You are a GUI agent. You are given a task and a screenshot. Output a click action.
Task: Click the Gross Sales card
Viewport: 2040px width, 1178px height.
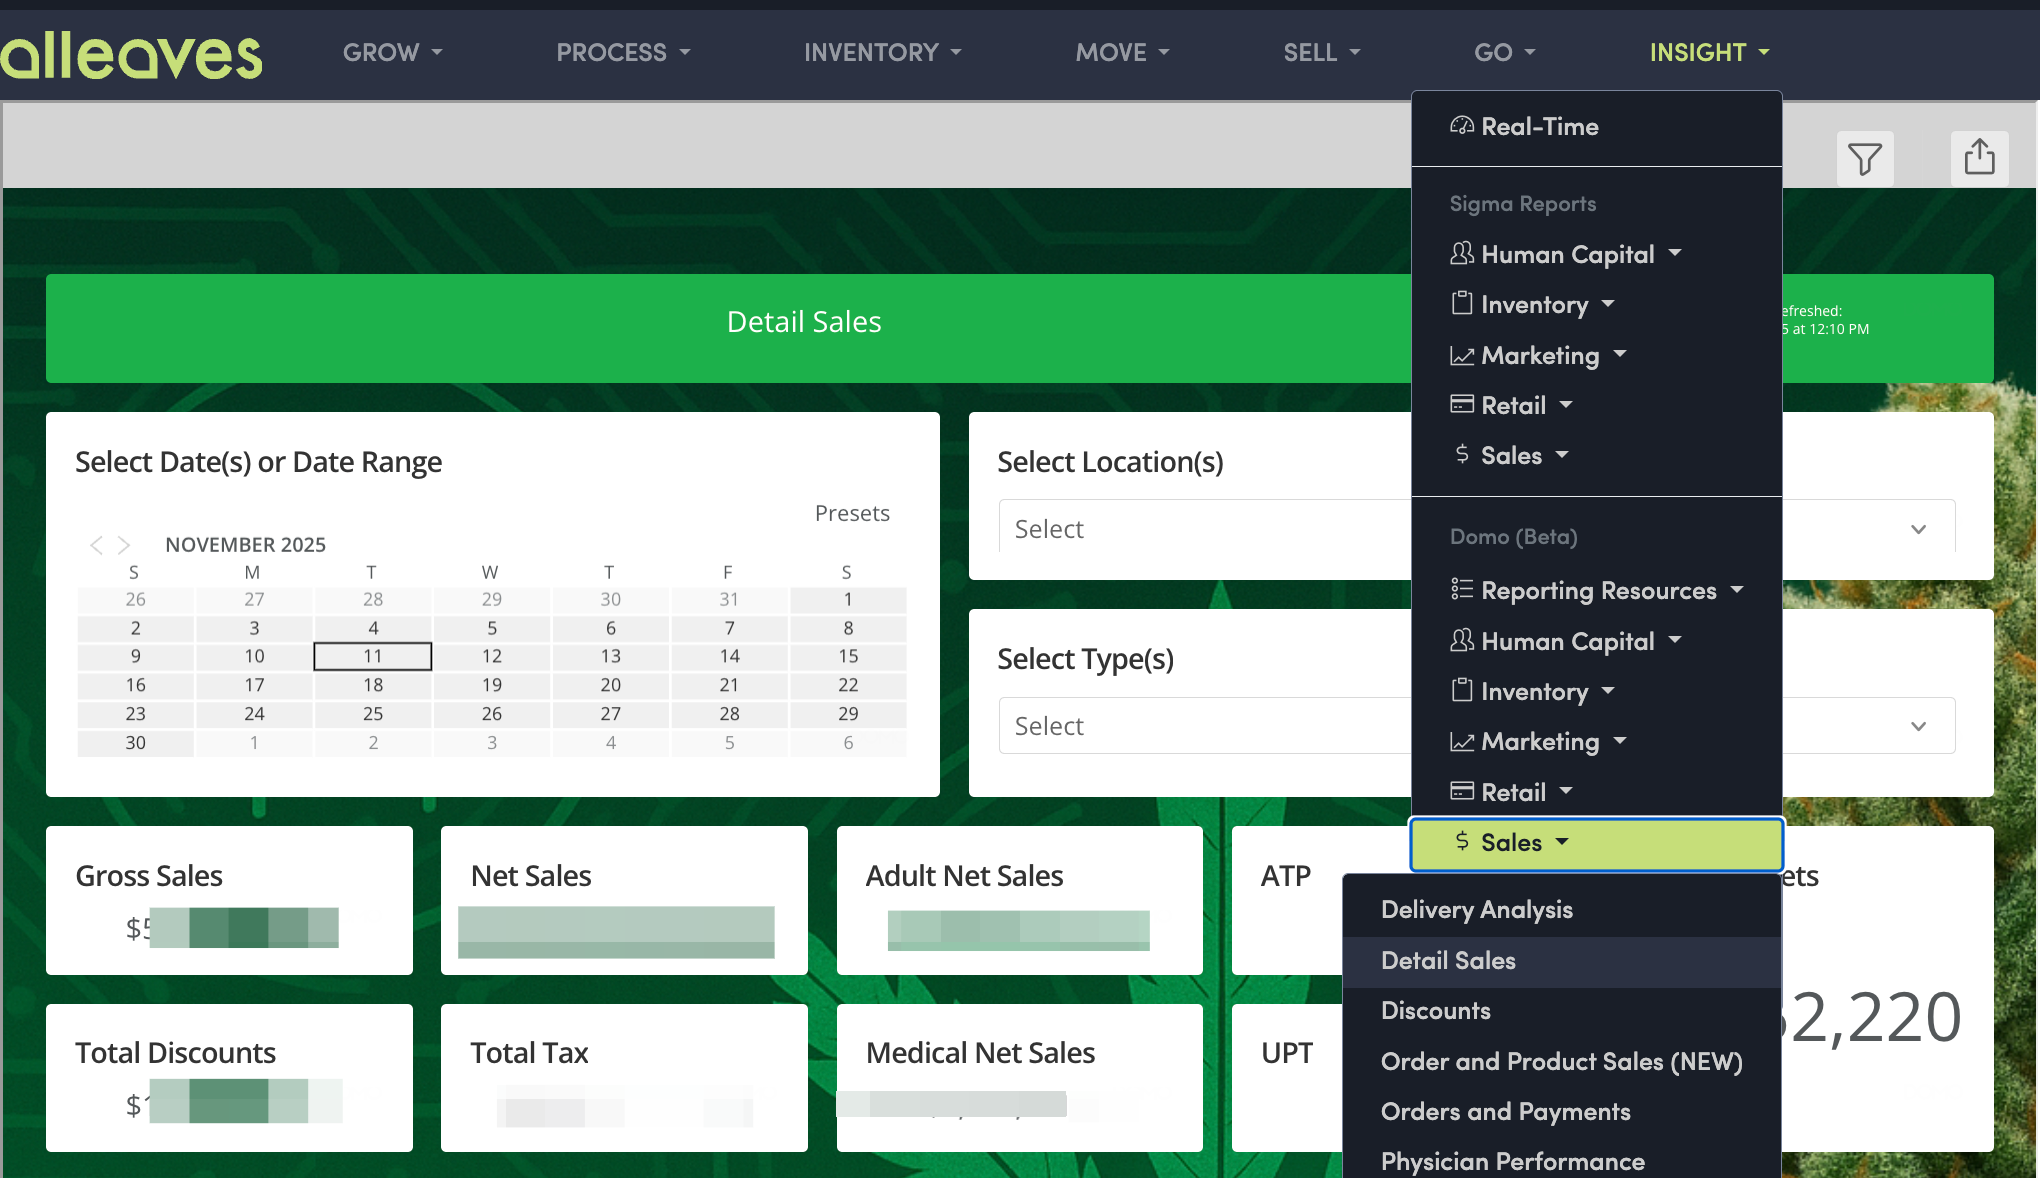coord(229,900)
